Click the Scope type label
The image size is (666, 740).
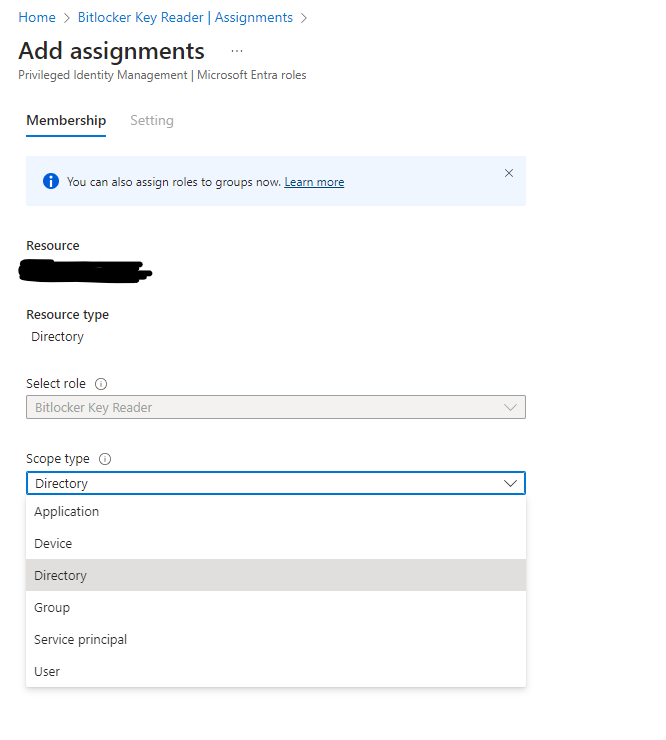(x=58, y=459)
